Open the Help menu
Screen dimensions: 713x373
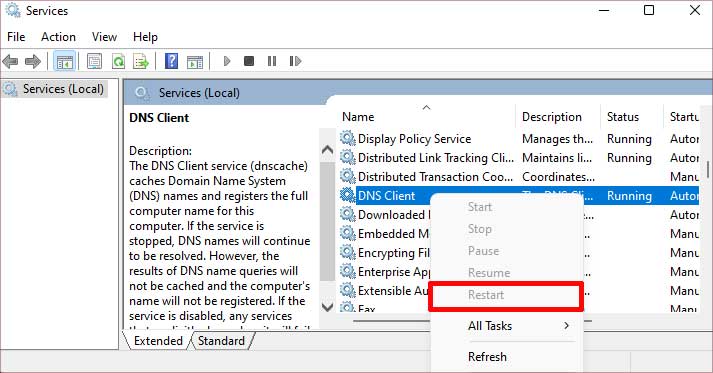coord(145,36)
